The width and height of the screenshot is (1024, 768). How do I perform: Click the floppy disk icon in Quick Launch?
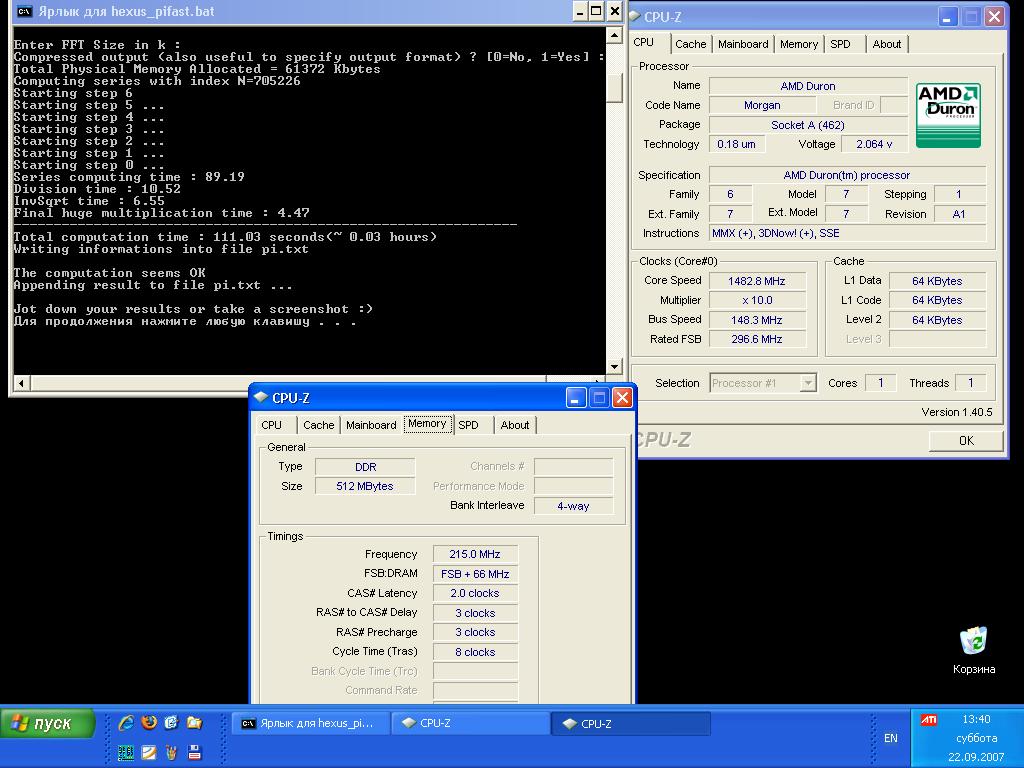tap(195, 752)
